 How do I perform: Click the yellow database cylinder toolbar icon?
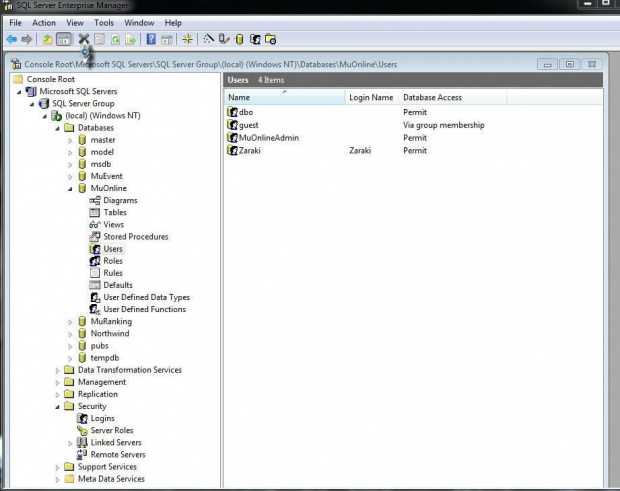(239, 40)
